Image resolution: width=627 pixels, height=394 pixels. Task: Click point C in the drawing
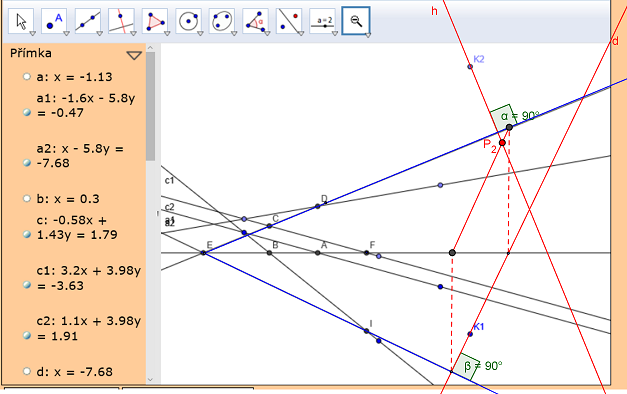coord(270,226)
